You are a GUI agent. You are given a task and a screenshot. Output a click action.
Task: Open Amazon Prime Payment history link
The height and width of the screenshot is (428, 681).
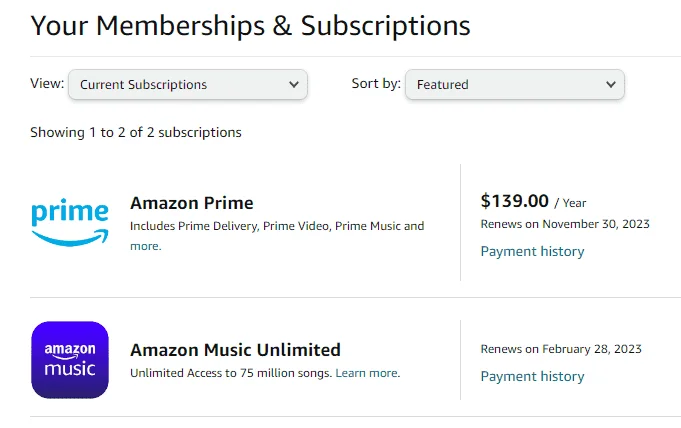click(x=532, y=251)
